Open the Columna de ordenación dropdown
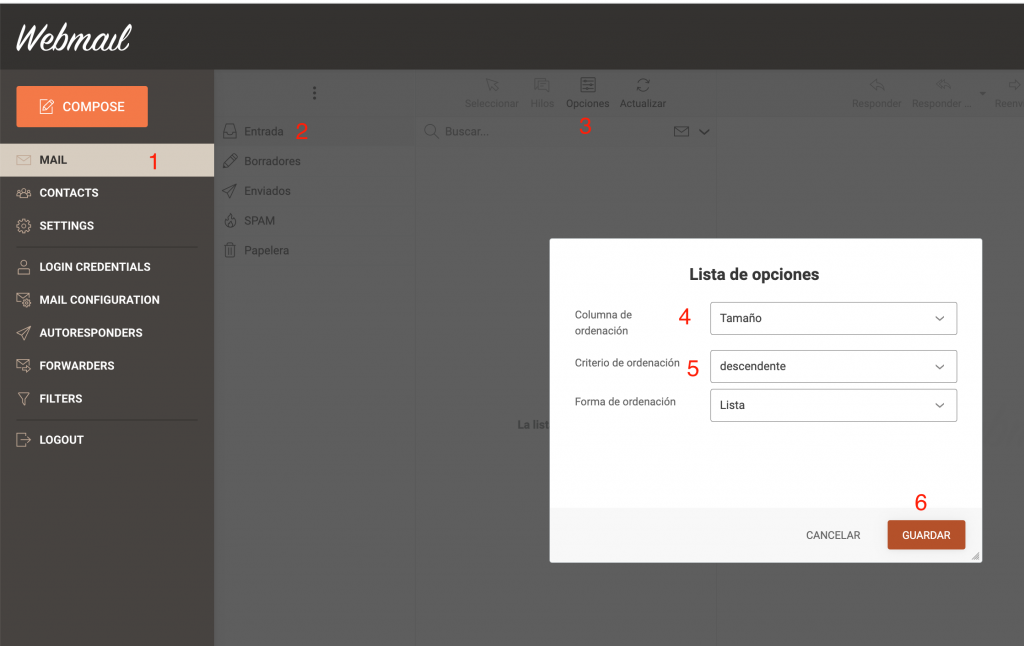This screenshot has height=646, width=1024. [833, 318]
